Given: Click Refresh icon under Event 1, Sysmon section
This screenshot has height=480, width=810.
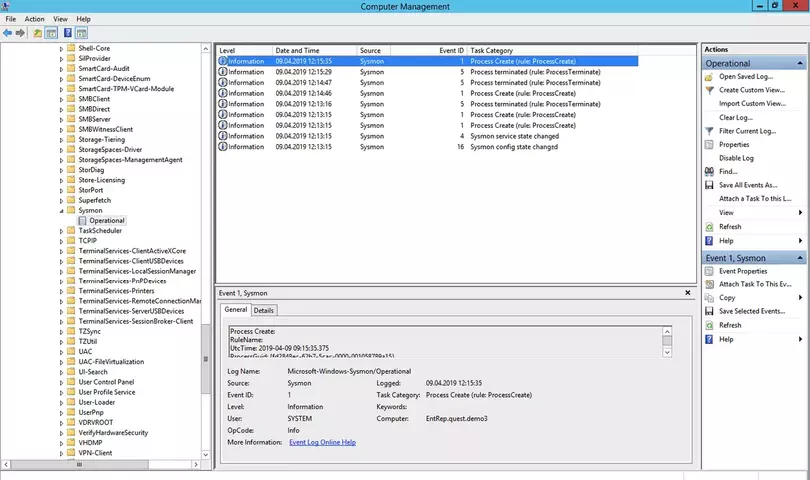Looking at the screenshot, I should (x=709, y=325).
